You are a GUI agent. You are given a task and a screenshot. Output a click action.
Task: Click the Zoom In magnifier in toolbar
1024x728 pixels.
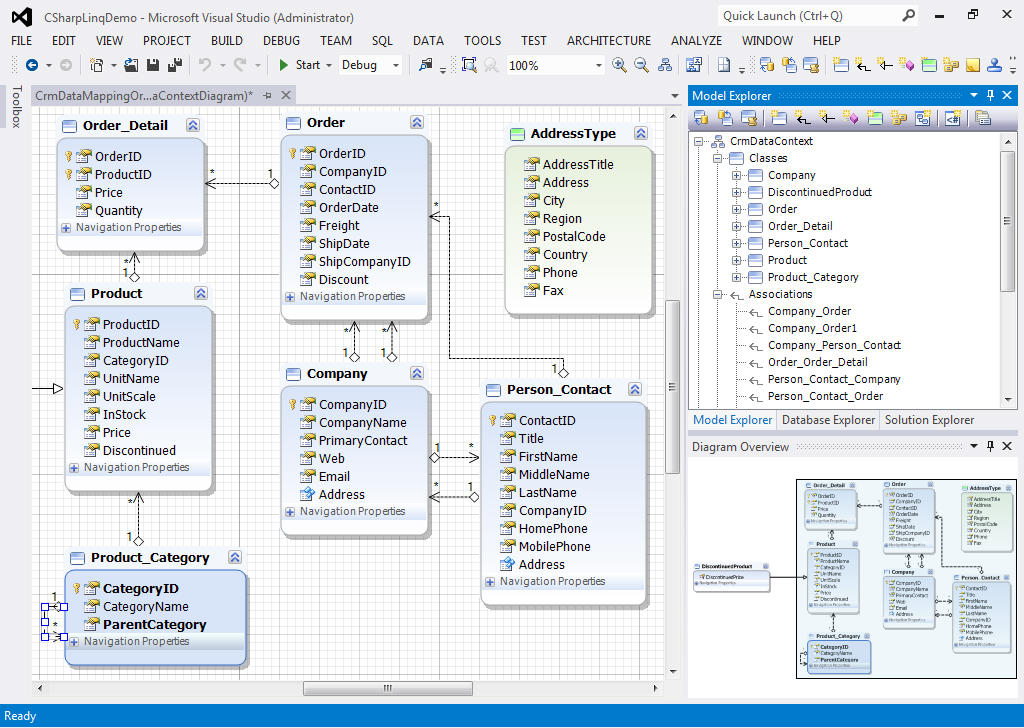click(619, 65)
